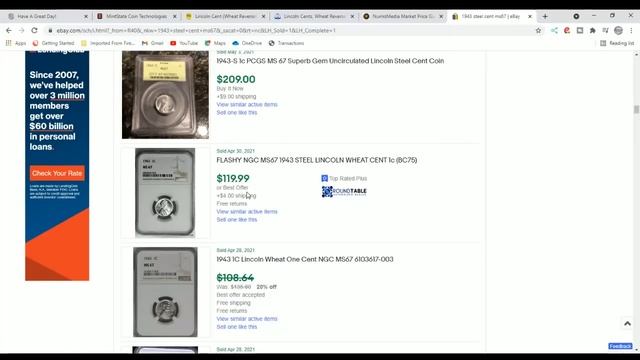Open Getting Started bookmark

click(x=53, y=43)
